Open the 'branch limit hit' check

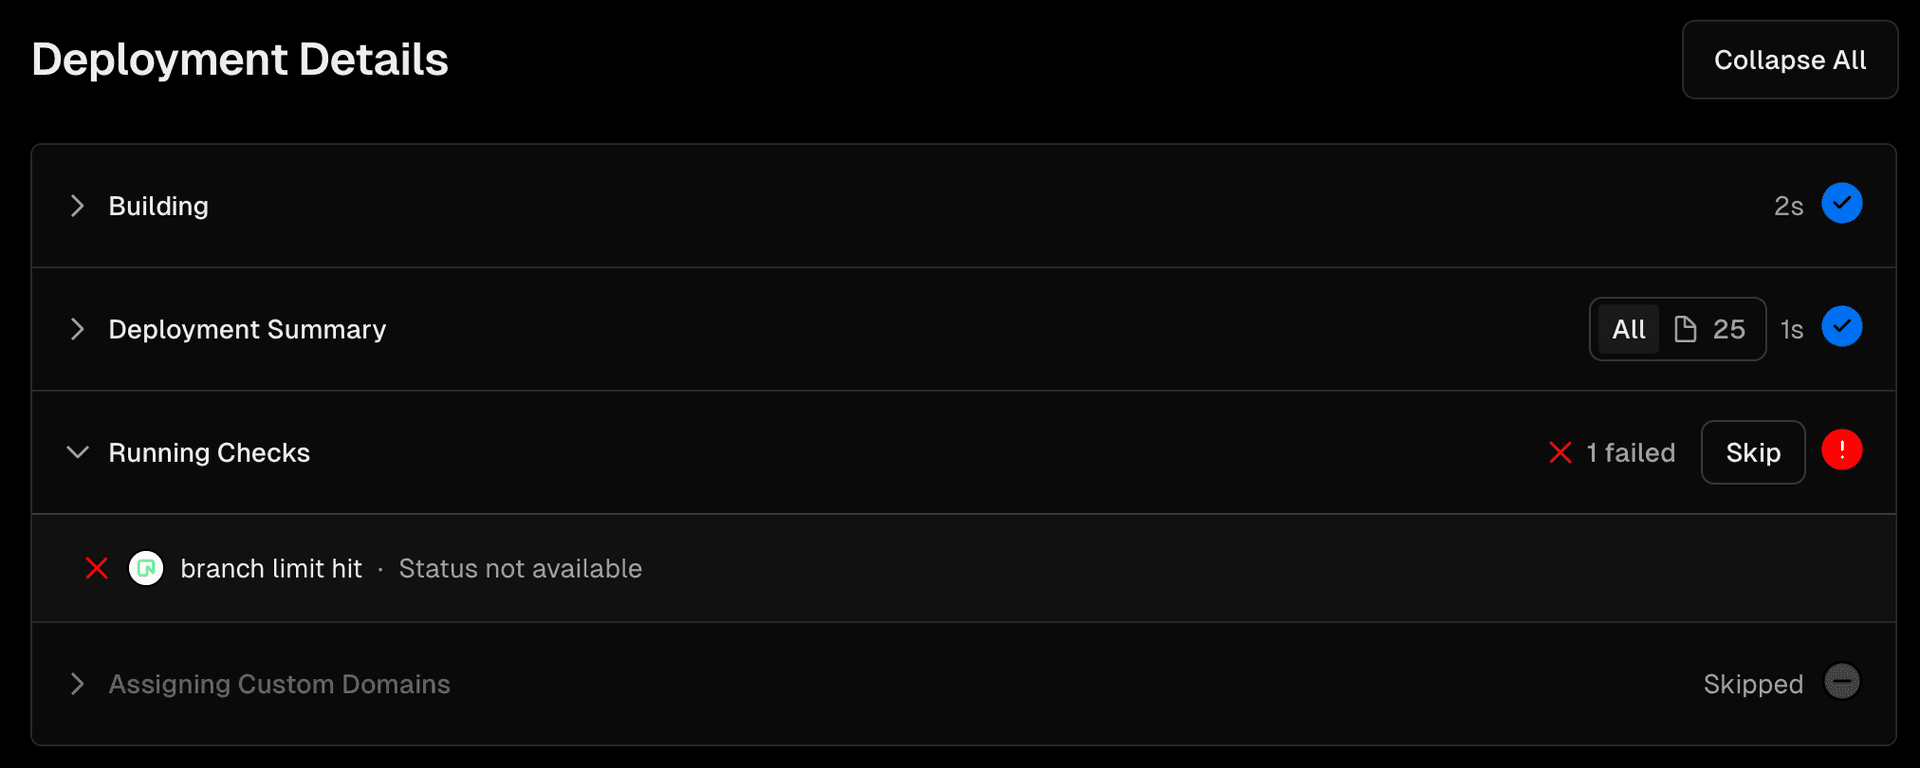tap(271, 569)
